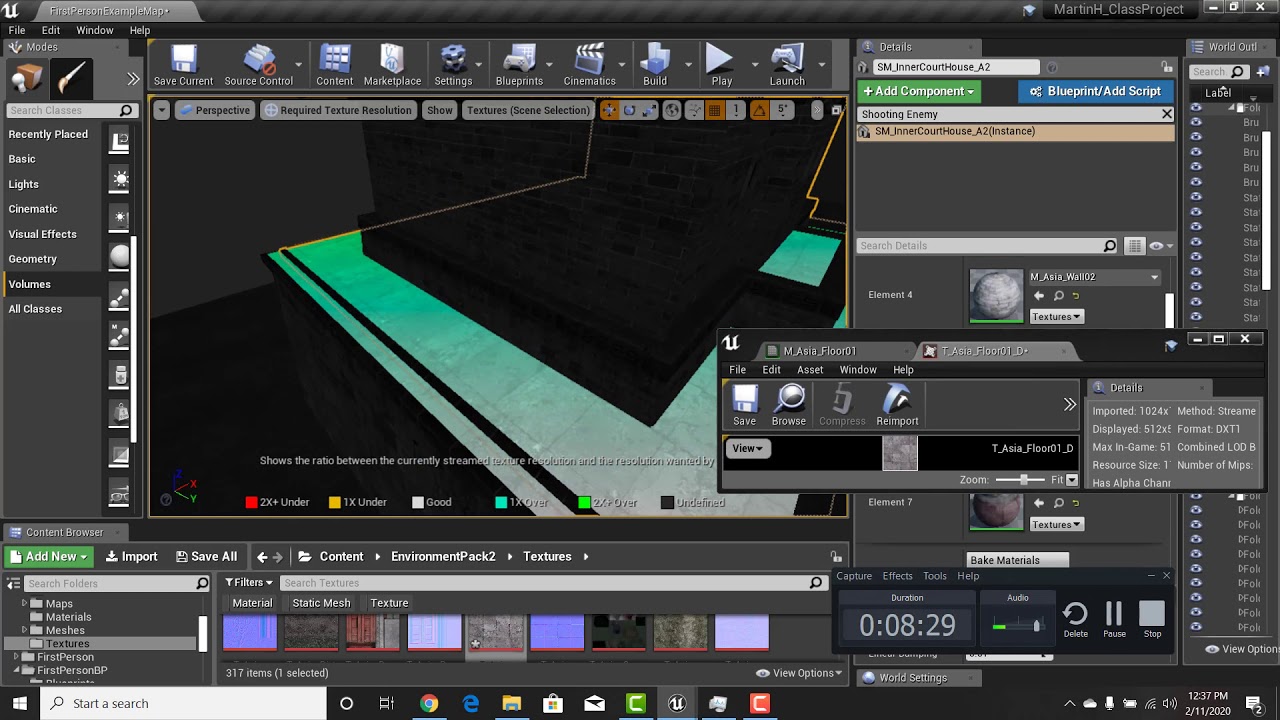The height and width of the screenshot is (720, 1280).
Task: Open the Content toolbar icon
Action: click(334, 66)
